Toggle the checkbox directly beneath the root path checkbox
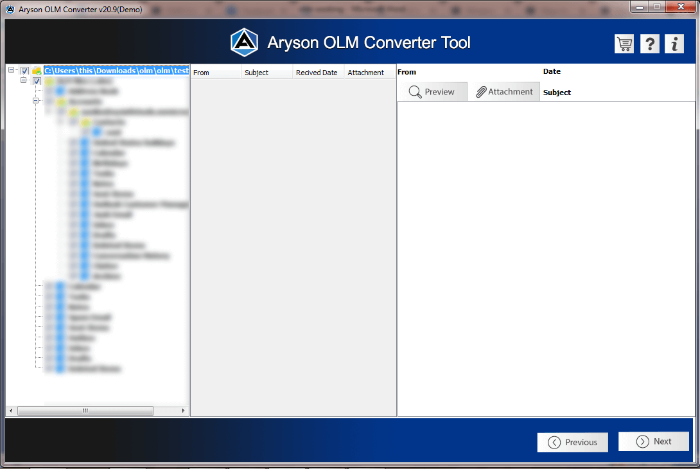 [37, 81]
